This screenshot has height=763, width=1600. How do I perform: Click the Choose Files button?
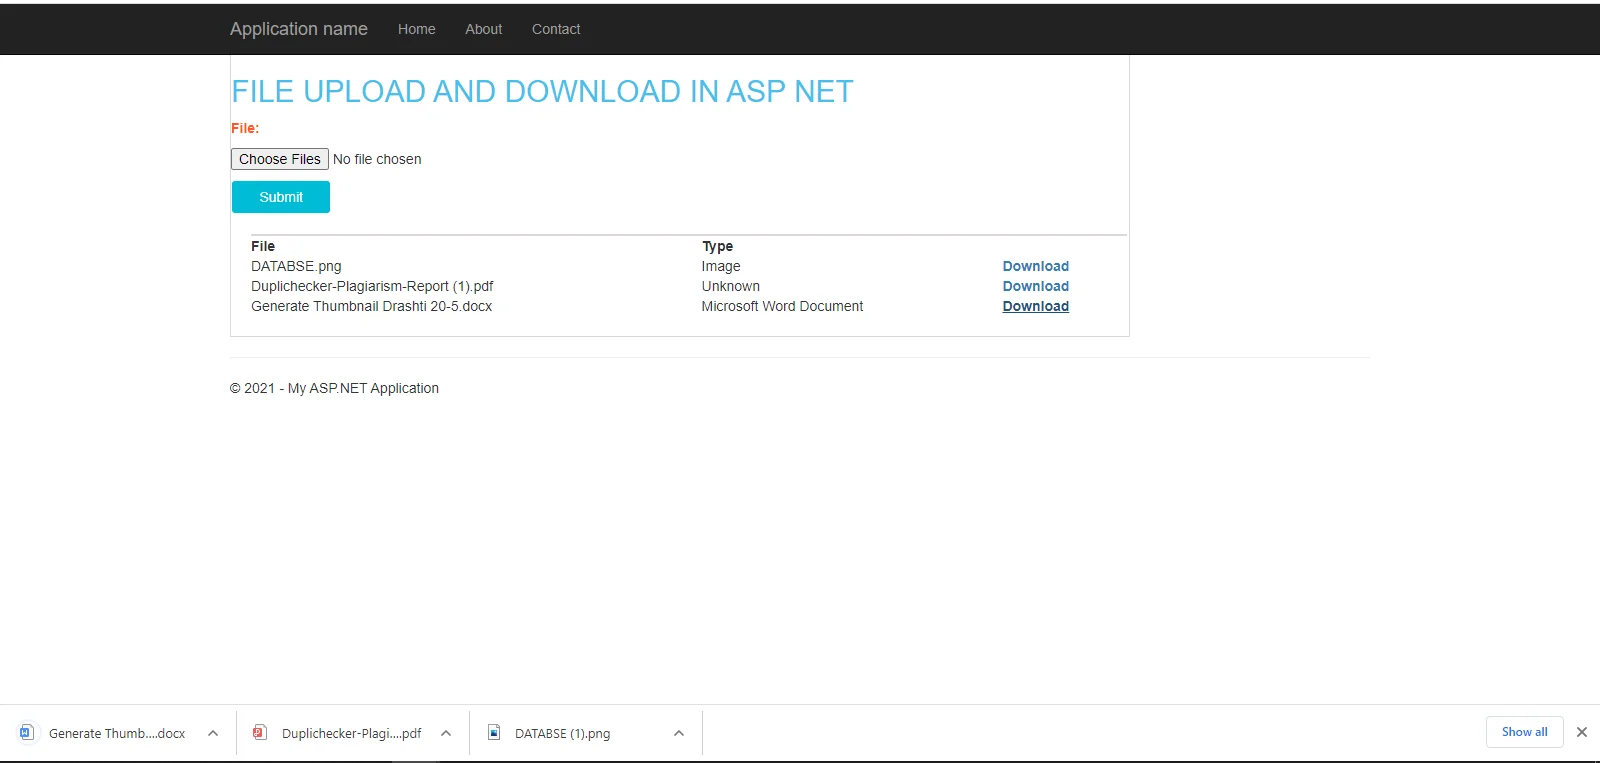pyautogui.click(x=280, y=159)
